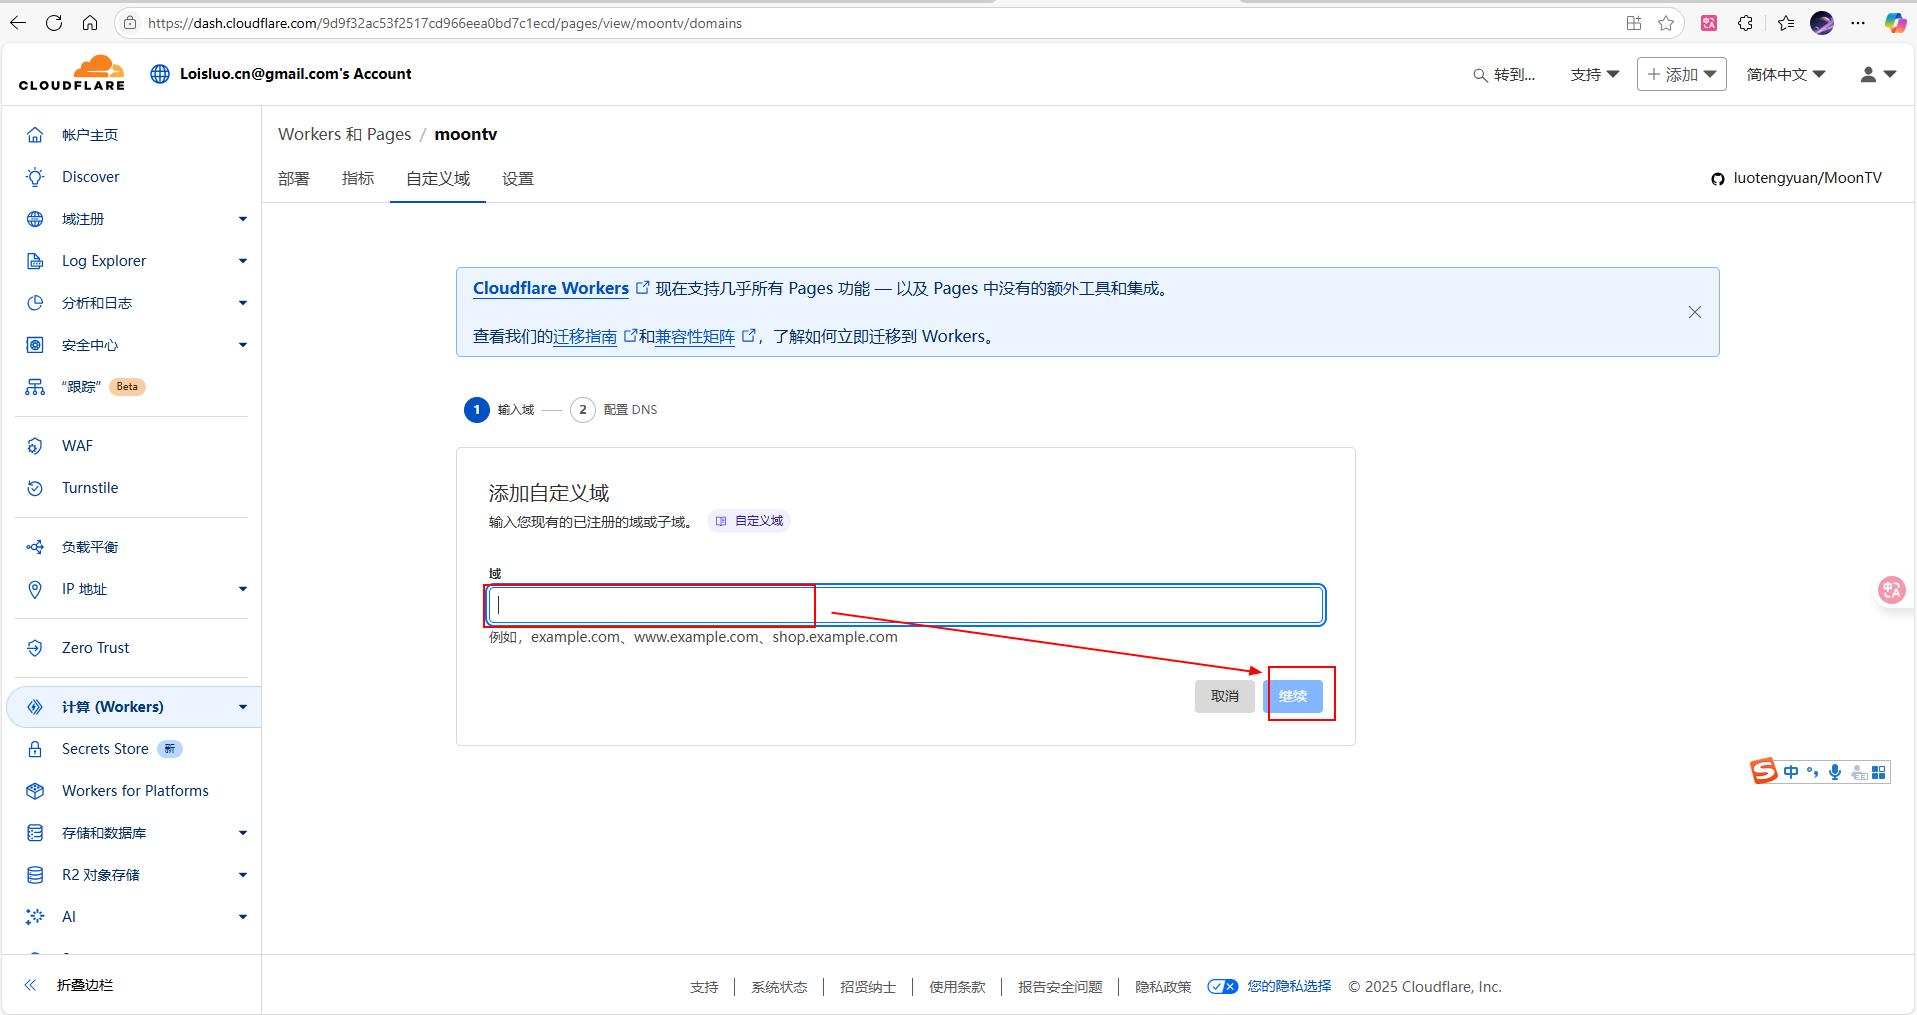1917x1015 pixels.
Task: Open the 隐私政策 footer link
Action: coord(1163,987)
